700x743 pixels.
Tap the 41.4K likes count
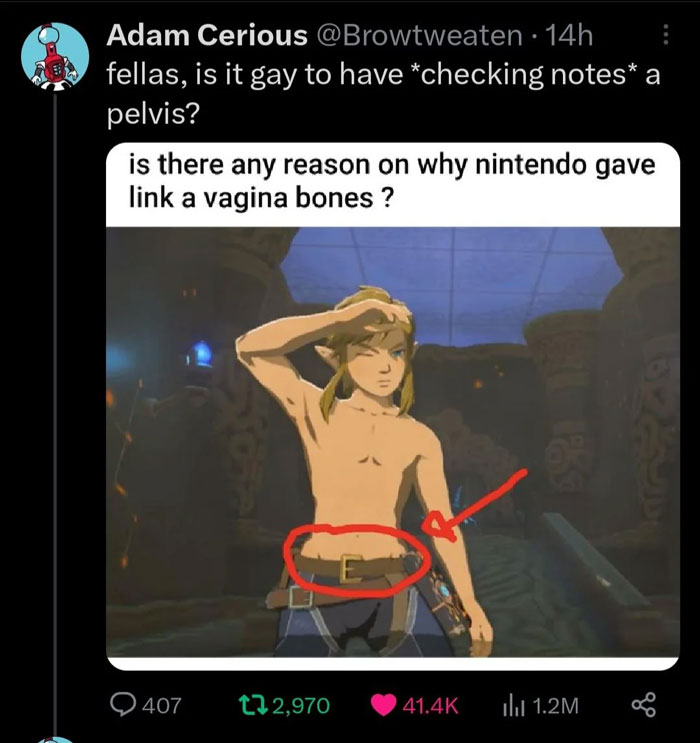[x=430, y=706]
